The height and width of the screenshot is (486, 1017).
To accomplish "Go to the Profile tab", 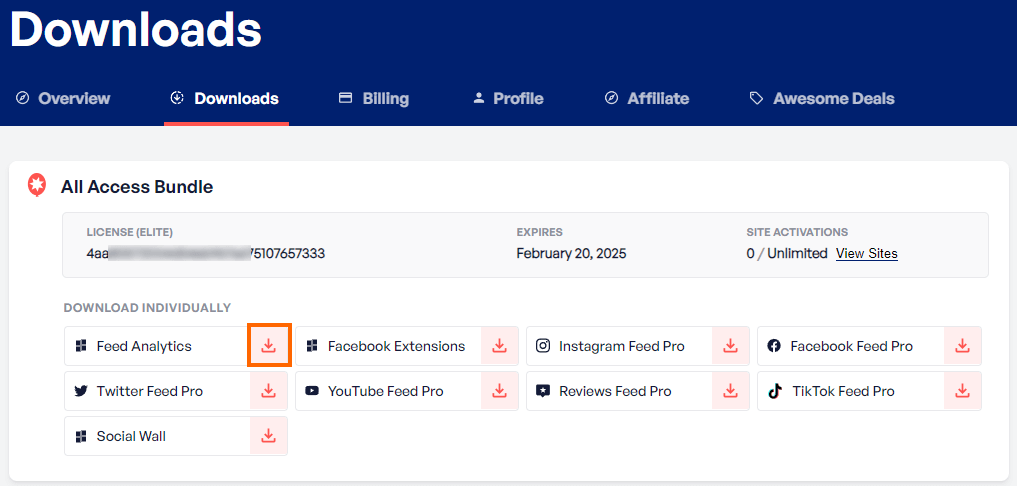I will click(508, 98).
